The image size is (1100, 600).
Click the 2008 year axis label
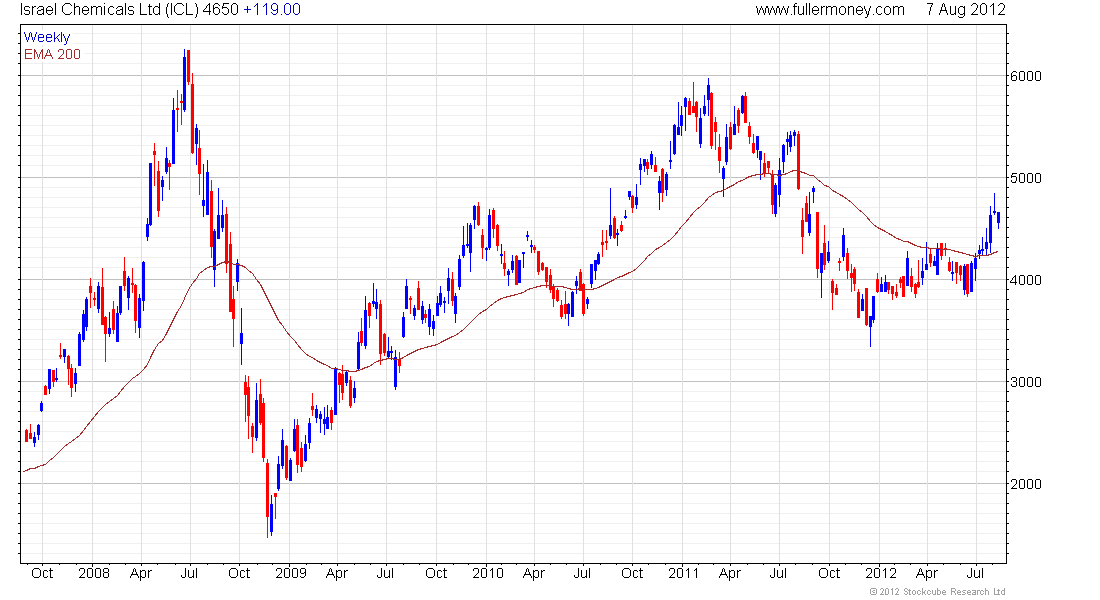(94, 573)
